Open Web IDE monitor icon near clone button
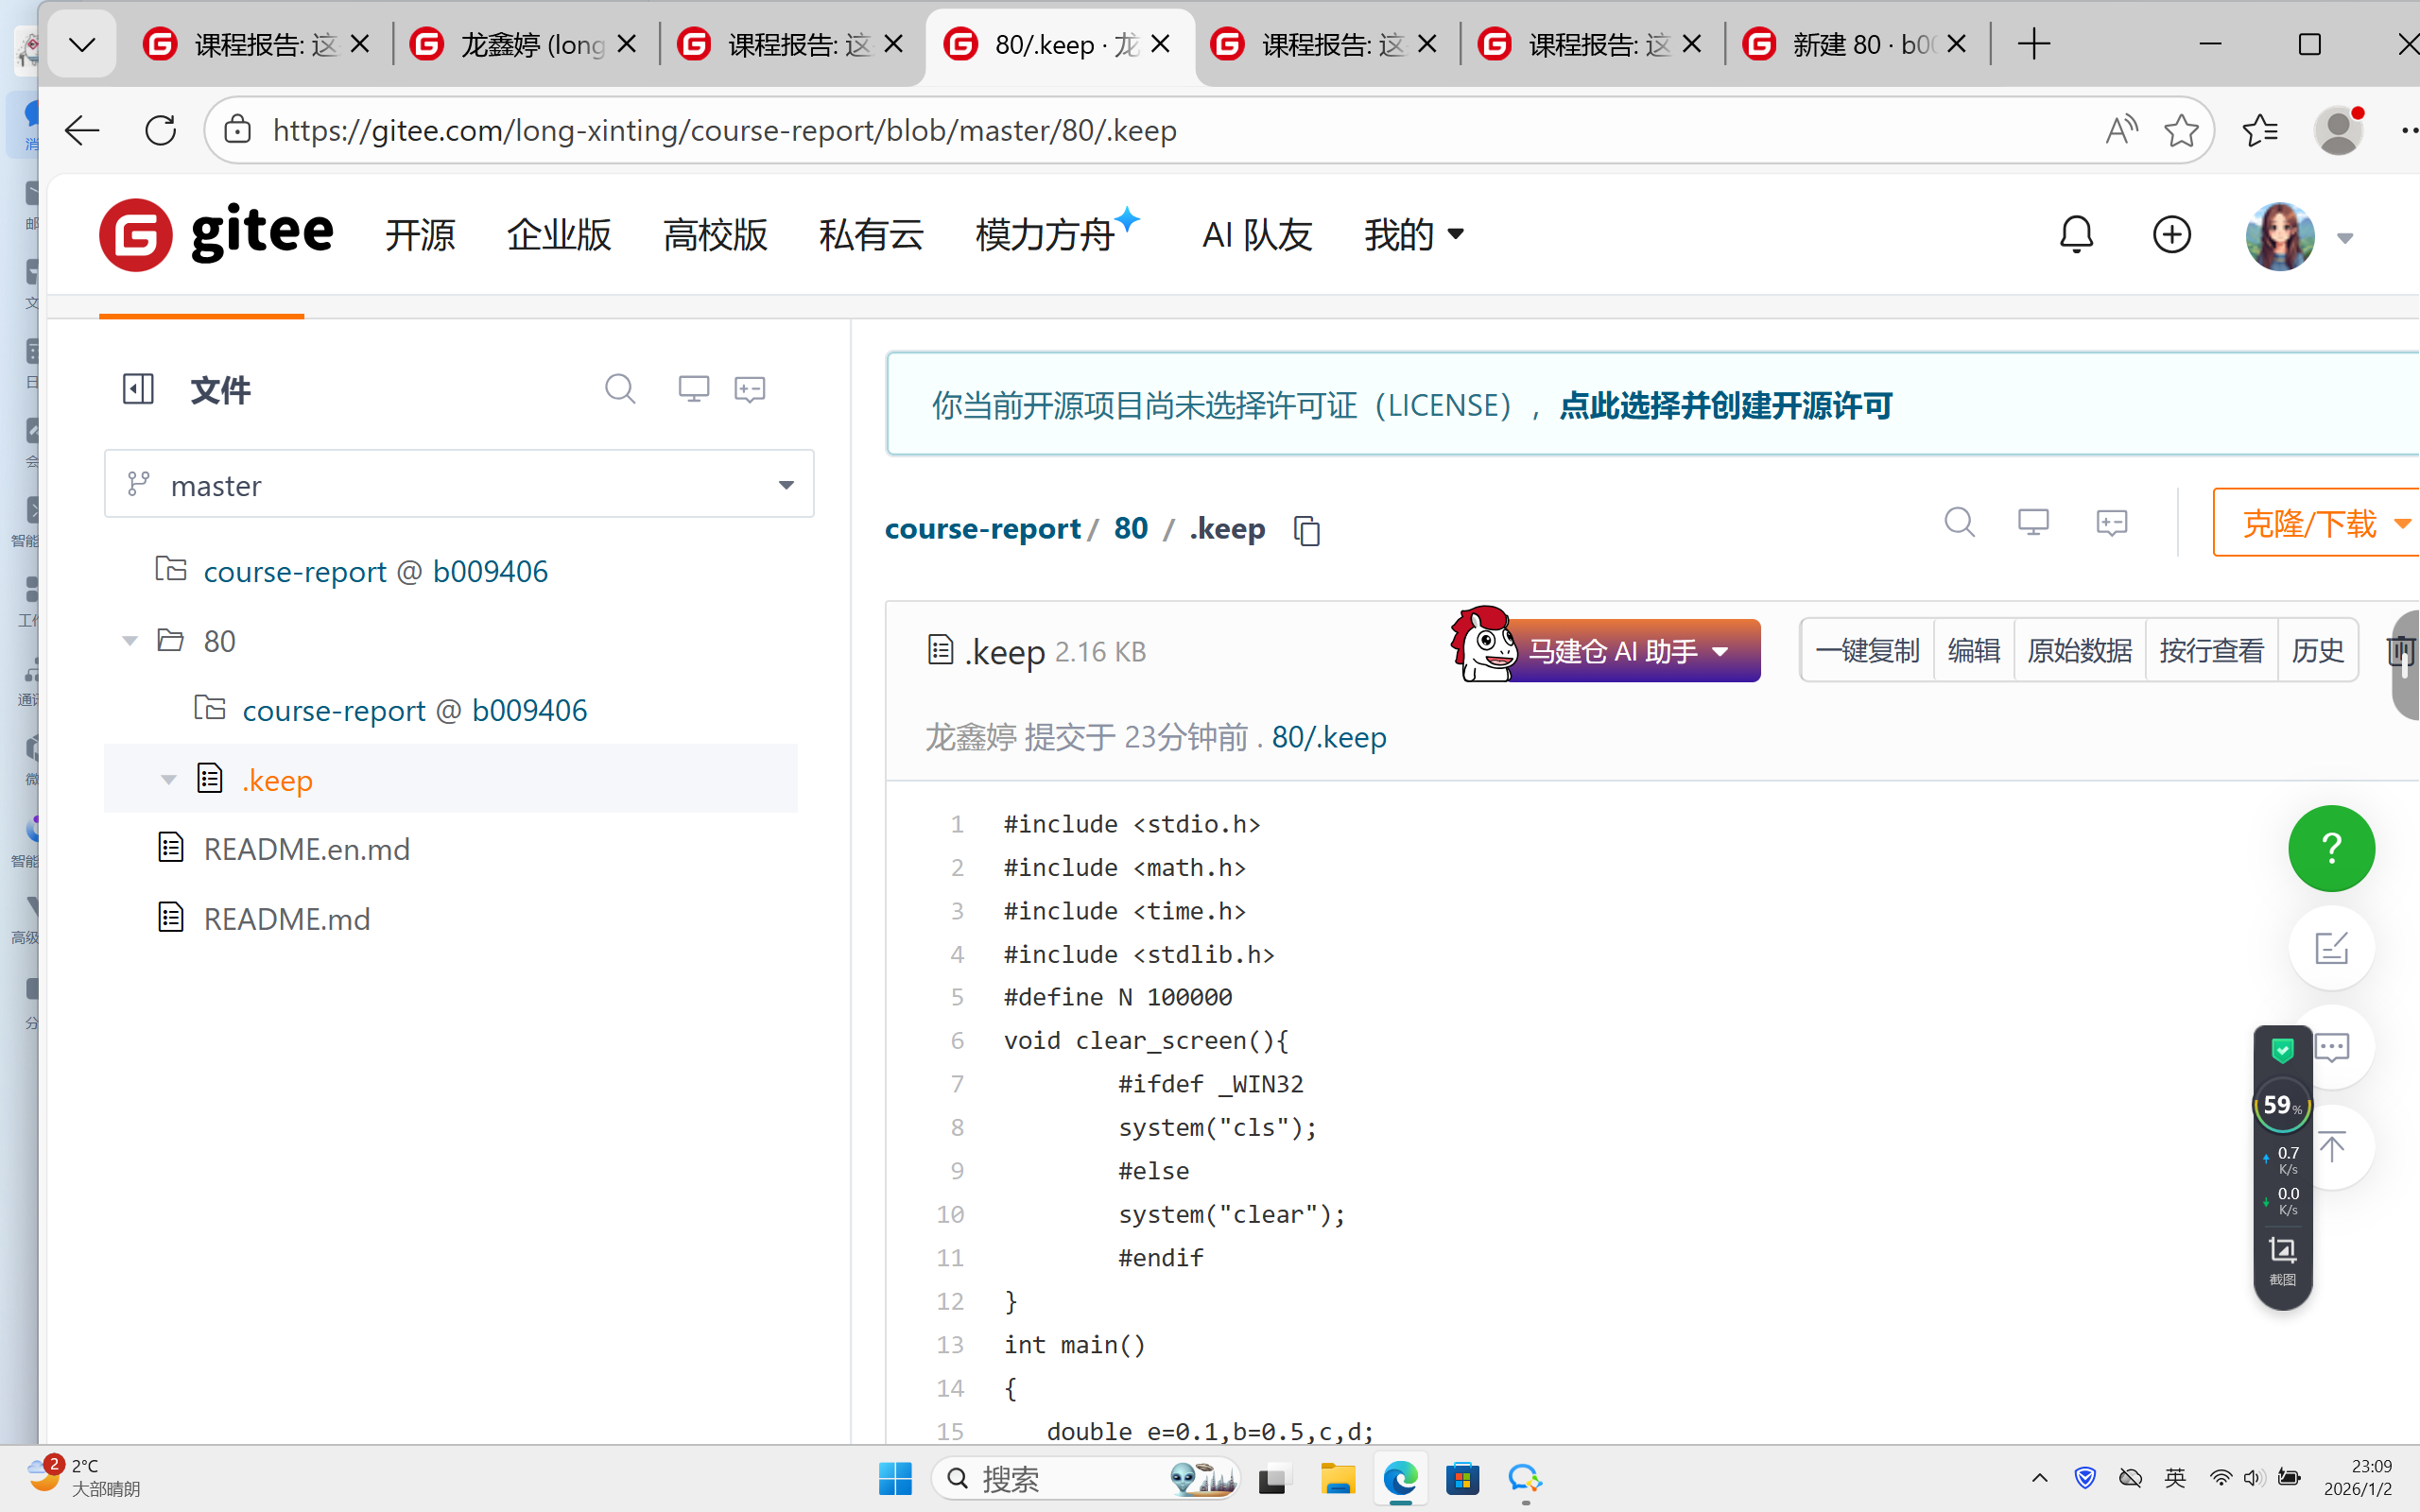 pyautogui.click(x=2033, y=522)
